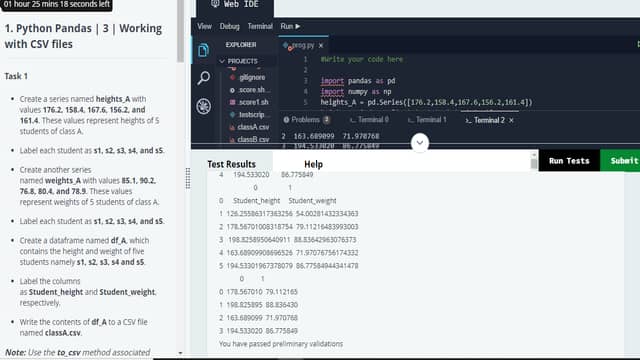Image resolution: width=640 pixels, height=360 pixels.
Task: Switch to Terminal 1 tab
Action: 427,120
